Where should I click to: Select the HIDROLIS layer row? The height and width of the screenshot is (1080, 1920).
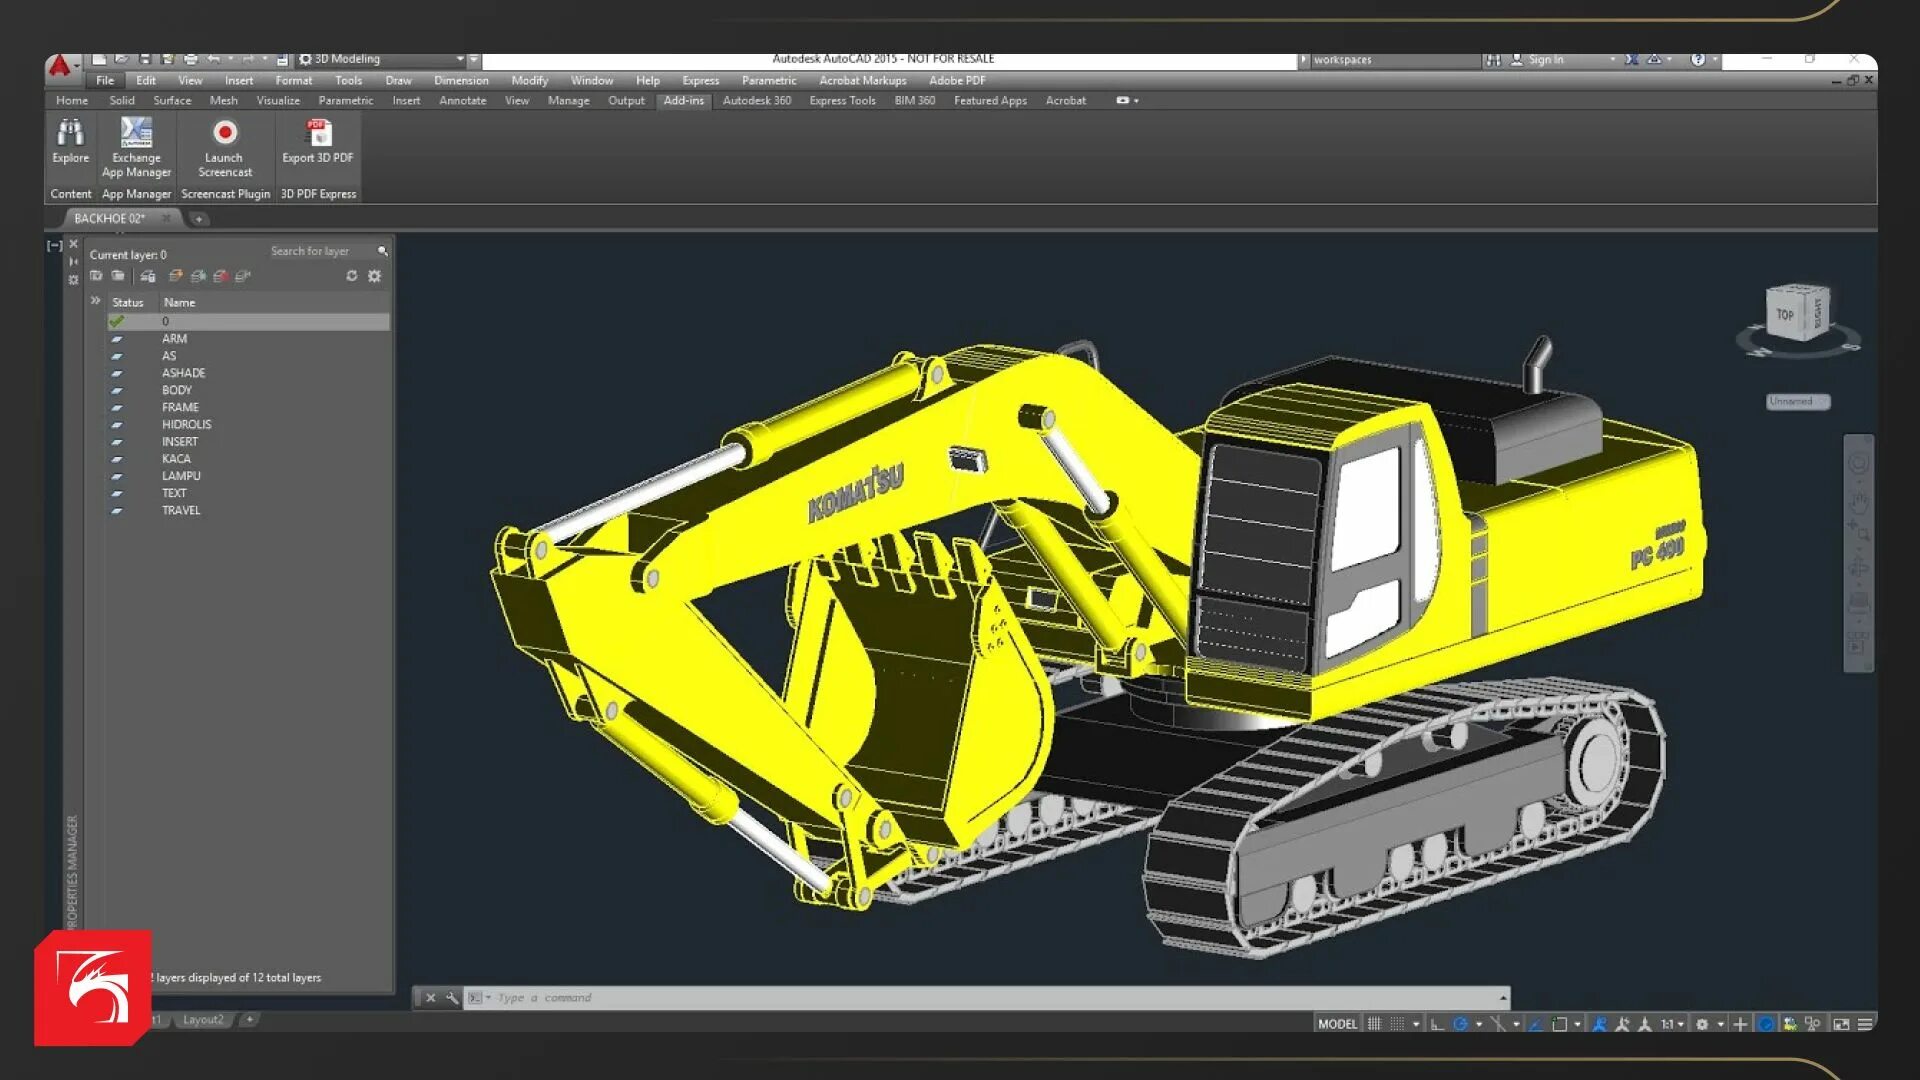[x=187, y=425]
